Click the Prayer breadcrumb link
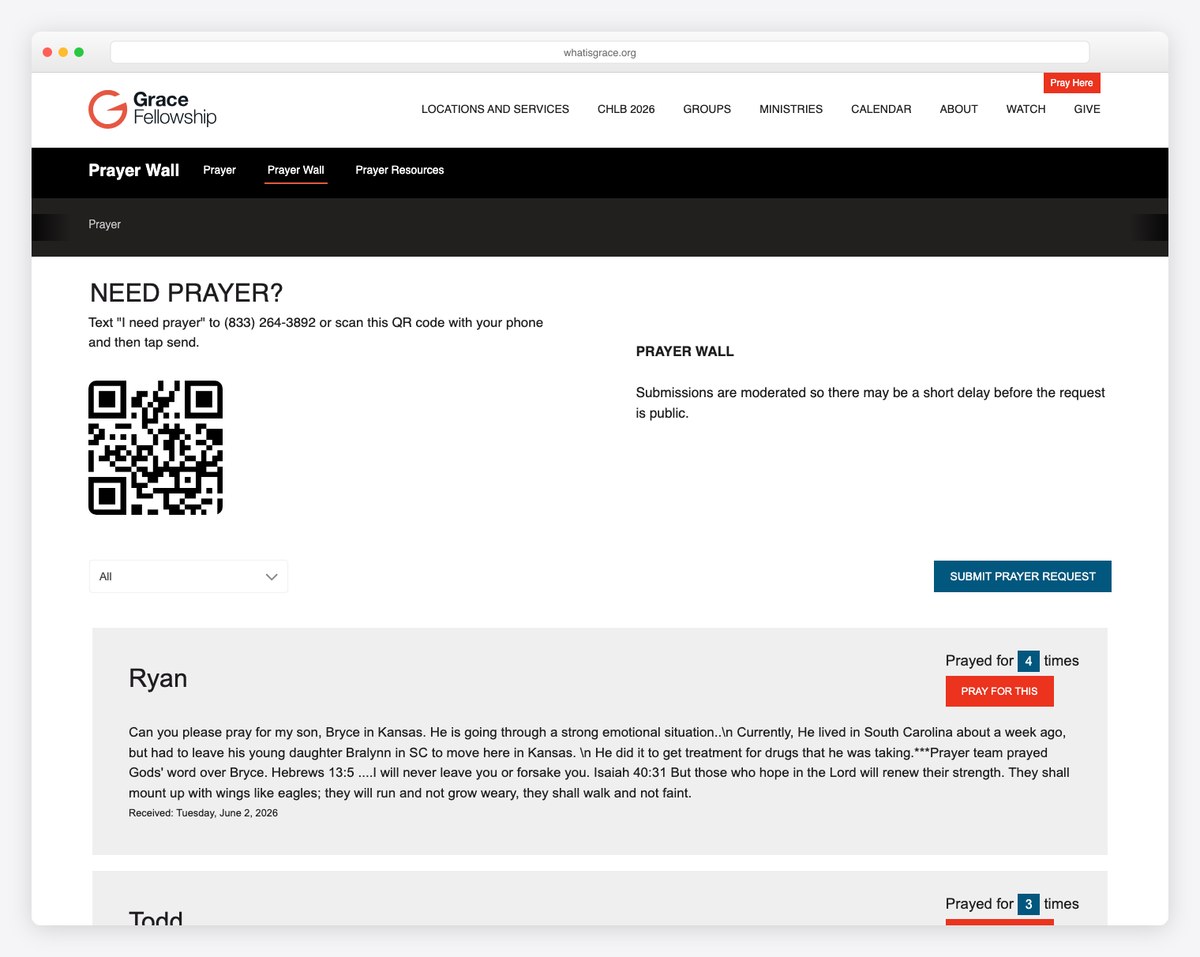The image size is (1200, 957). click(x=104, y=225)
